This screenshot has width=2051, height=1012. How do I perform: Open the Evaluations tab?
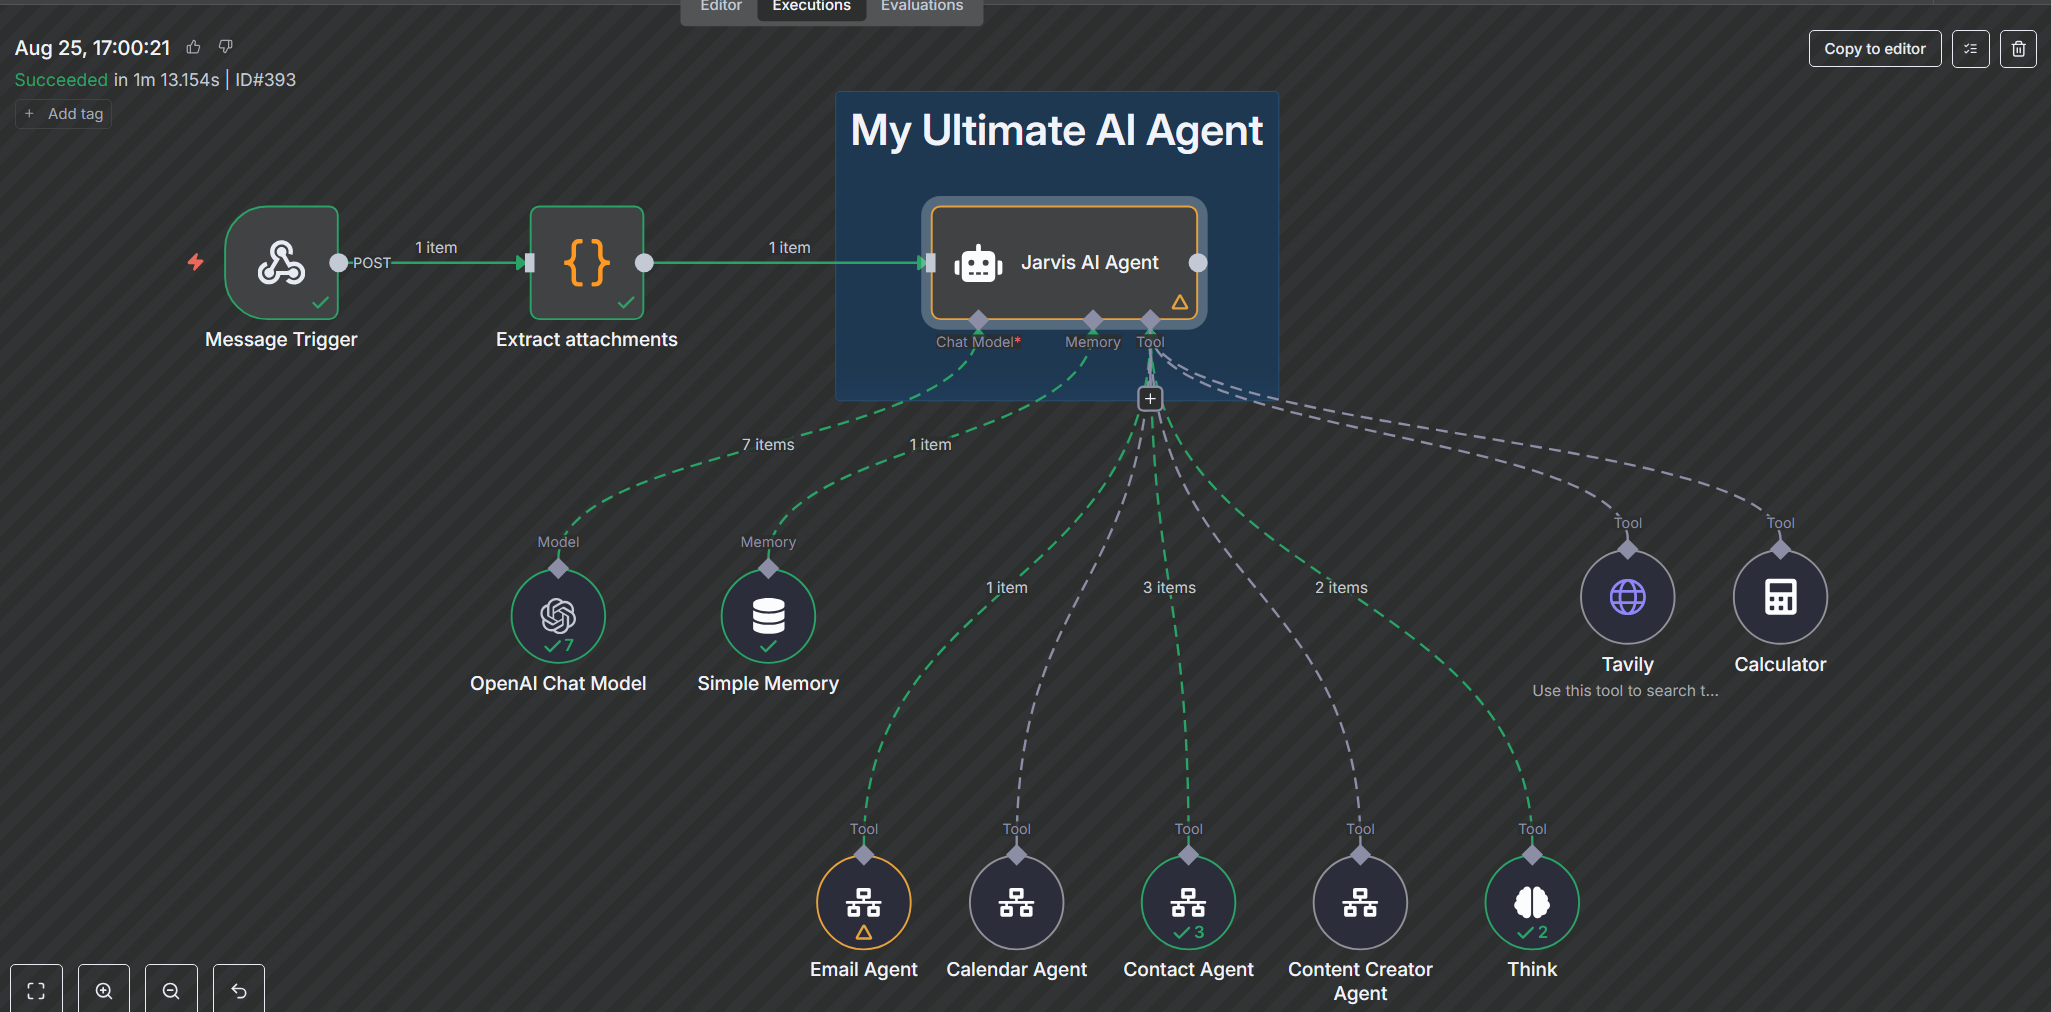921,6
